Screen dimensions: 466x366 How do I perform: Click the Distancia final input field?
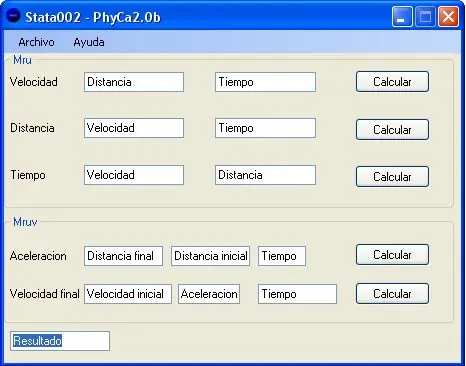tap(123, 256)
